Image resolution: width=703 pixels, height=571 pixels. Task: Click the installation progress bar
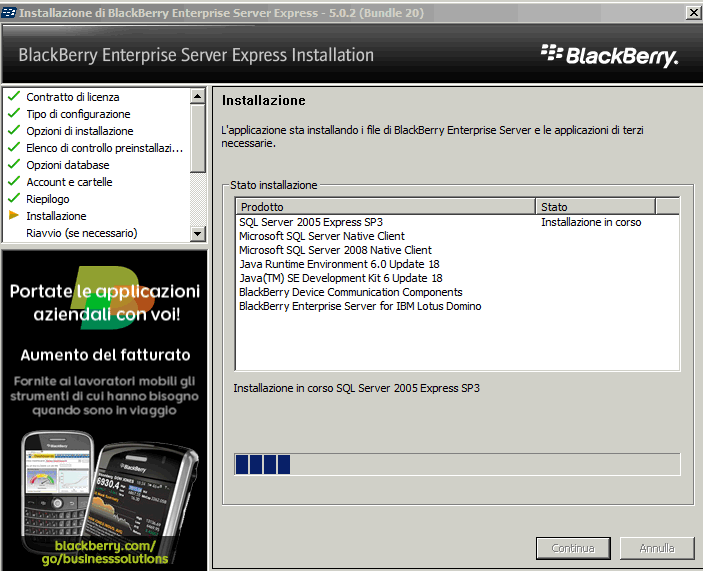click(x=457, y=464)
